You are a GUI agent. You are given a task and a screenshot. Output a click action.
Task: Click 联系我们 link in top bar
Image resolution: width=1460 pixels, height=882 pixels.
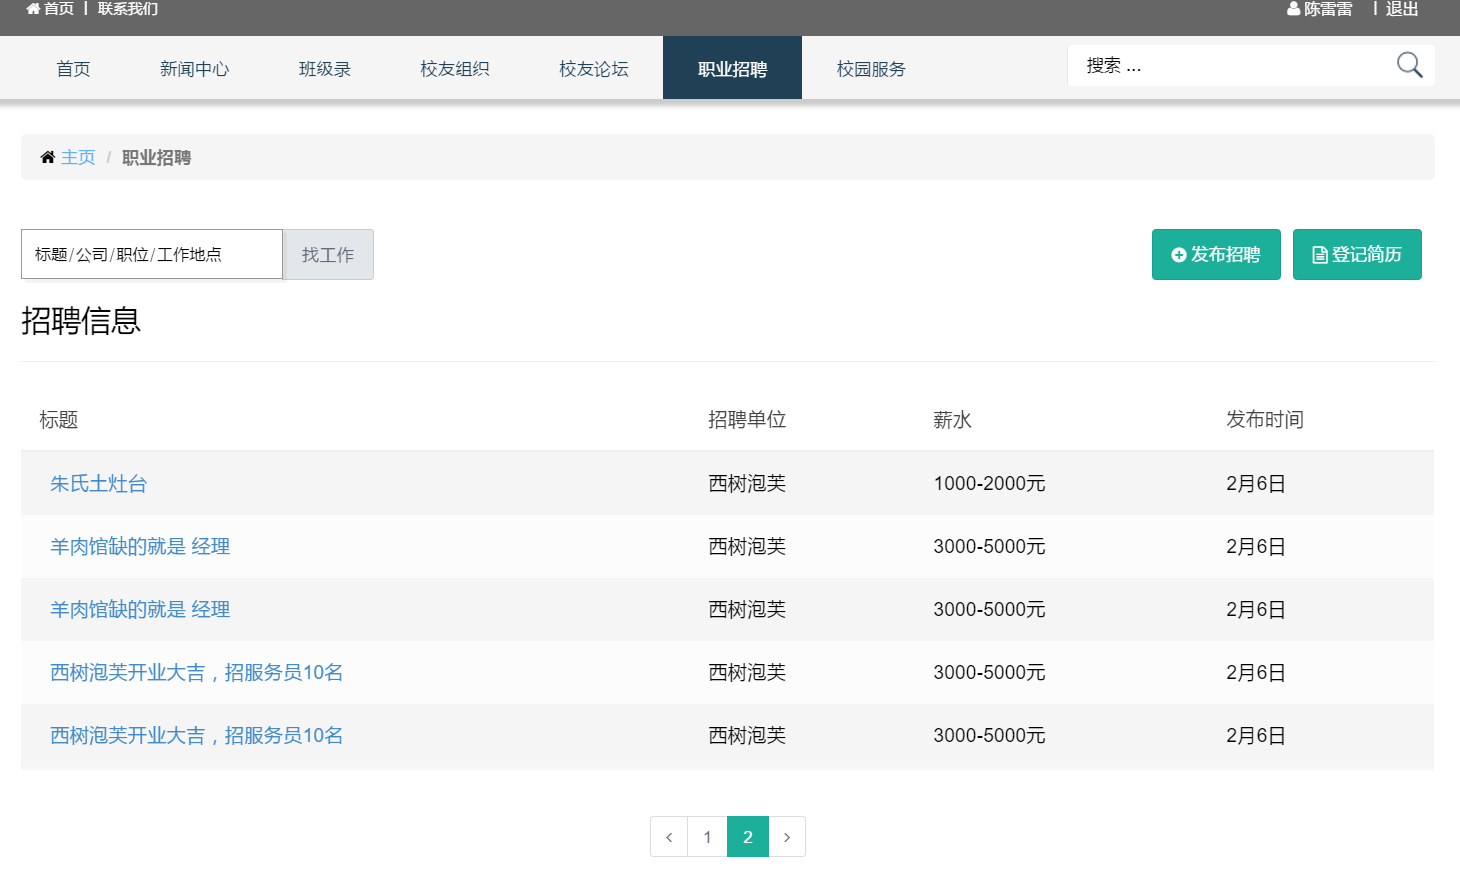128,9
